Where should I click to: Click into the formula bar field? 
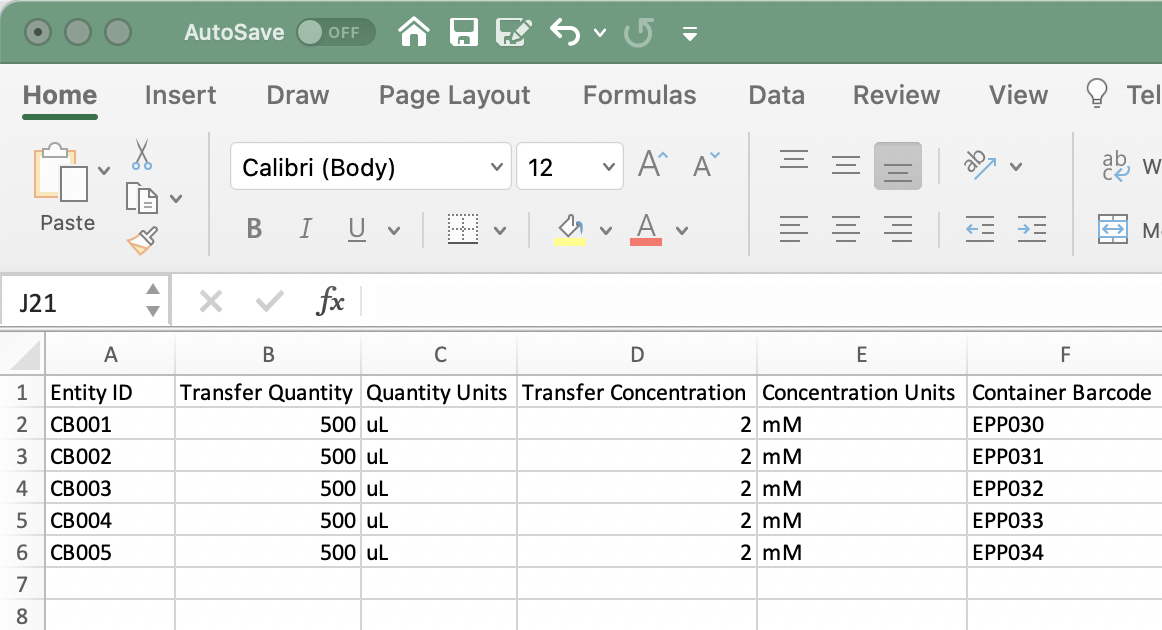tap(762, 301)
